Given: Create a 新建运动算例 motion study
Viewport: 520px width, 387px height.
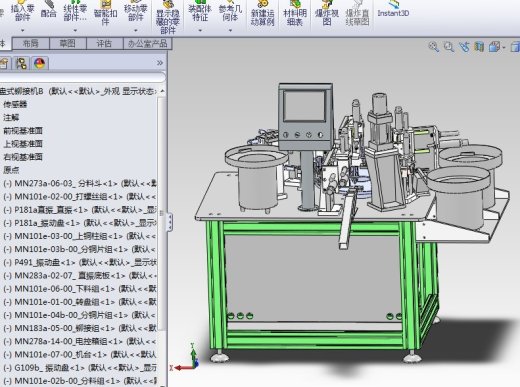Looking at the screenshot, I should 263,13.
